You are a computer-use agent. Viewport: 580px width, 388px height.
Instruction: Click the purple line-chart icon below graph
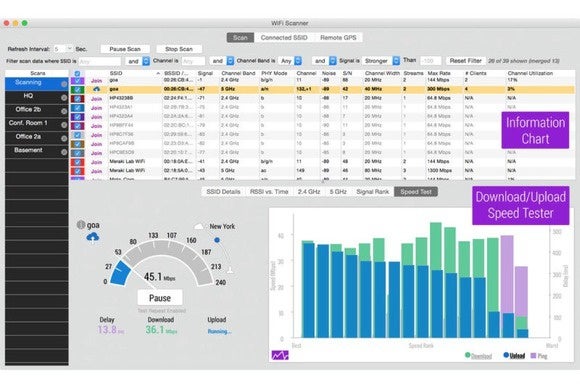[280, 355]
